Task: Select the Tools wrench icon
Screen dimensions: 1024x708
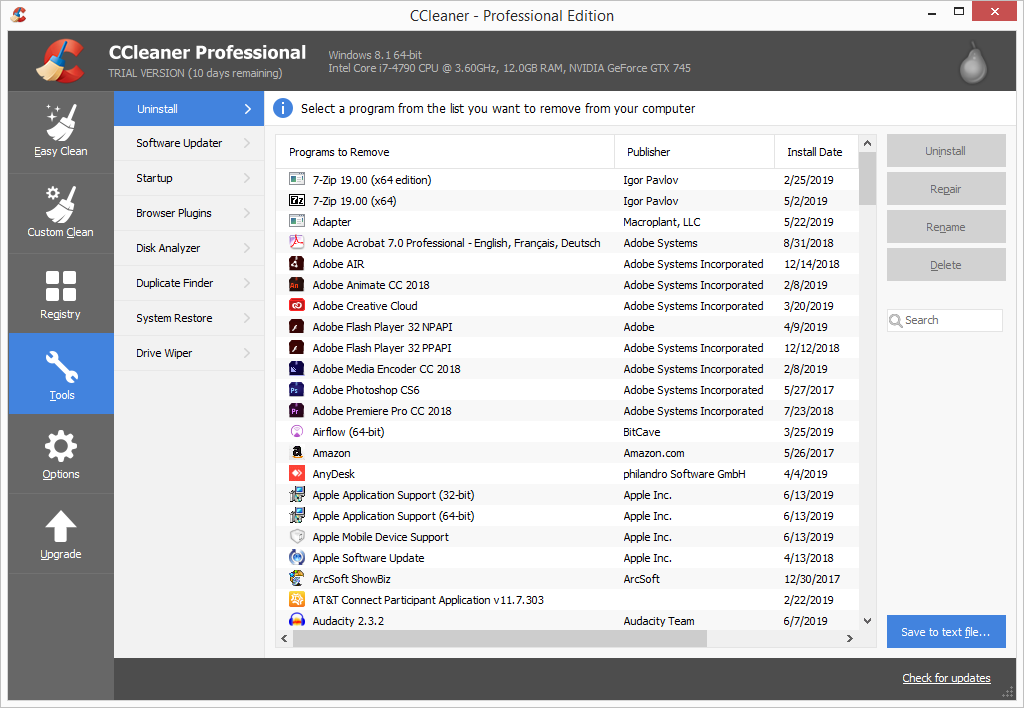Action: 60,373
